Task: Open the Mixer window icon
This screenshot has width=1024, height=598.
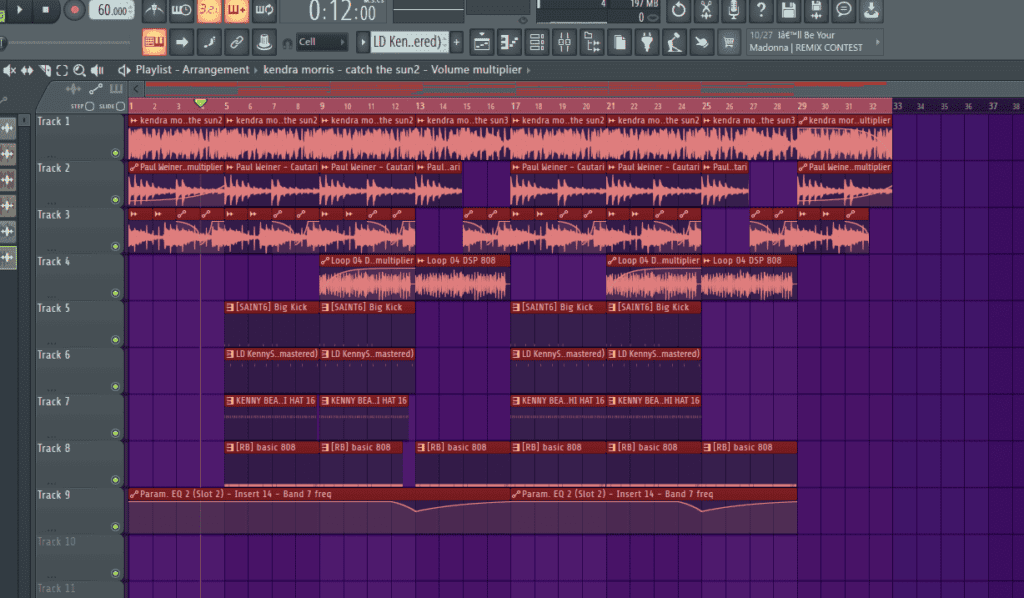Action: [564, 42]
